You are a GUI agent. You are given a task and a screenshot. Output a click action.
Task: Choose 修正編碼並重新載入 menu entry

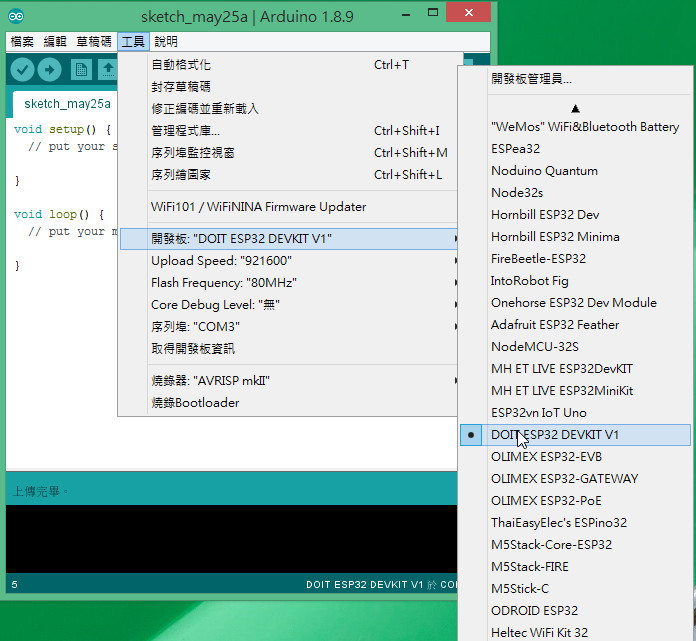(x=289, y=109)
